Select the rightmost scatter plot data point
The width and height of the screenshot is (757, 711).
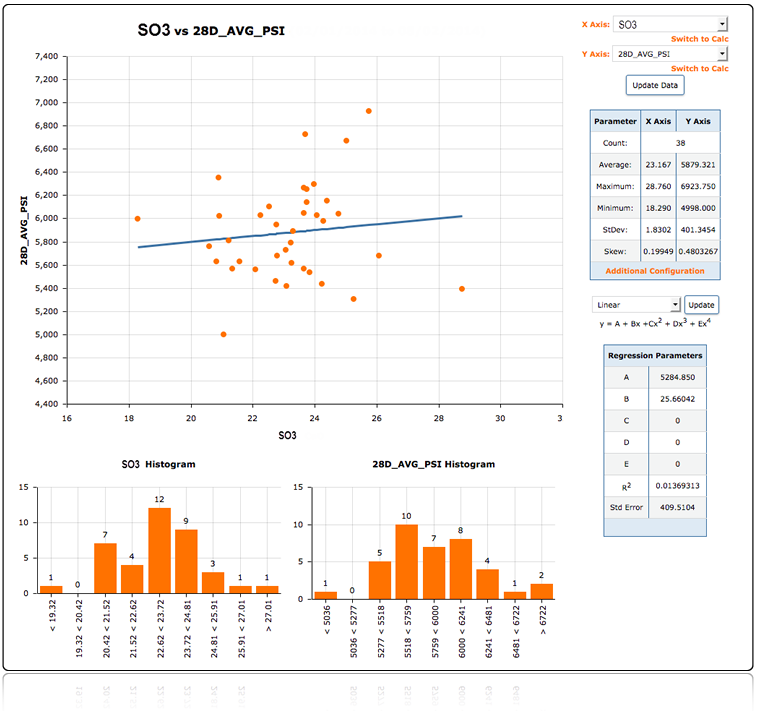(462, 289)
